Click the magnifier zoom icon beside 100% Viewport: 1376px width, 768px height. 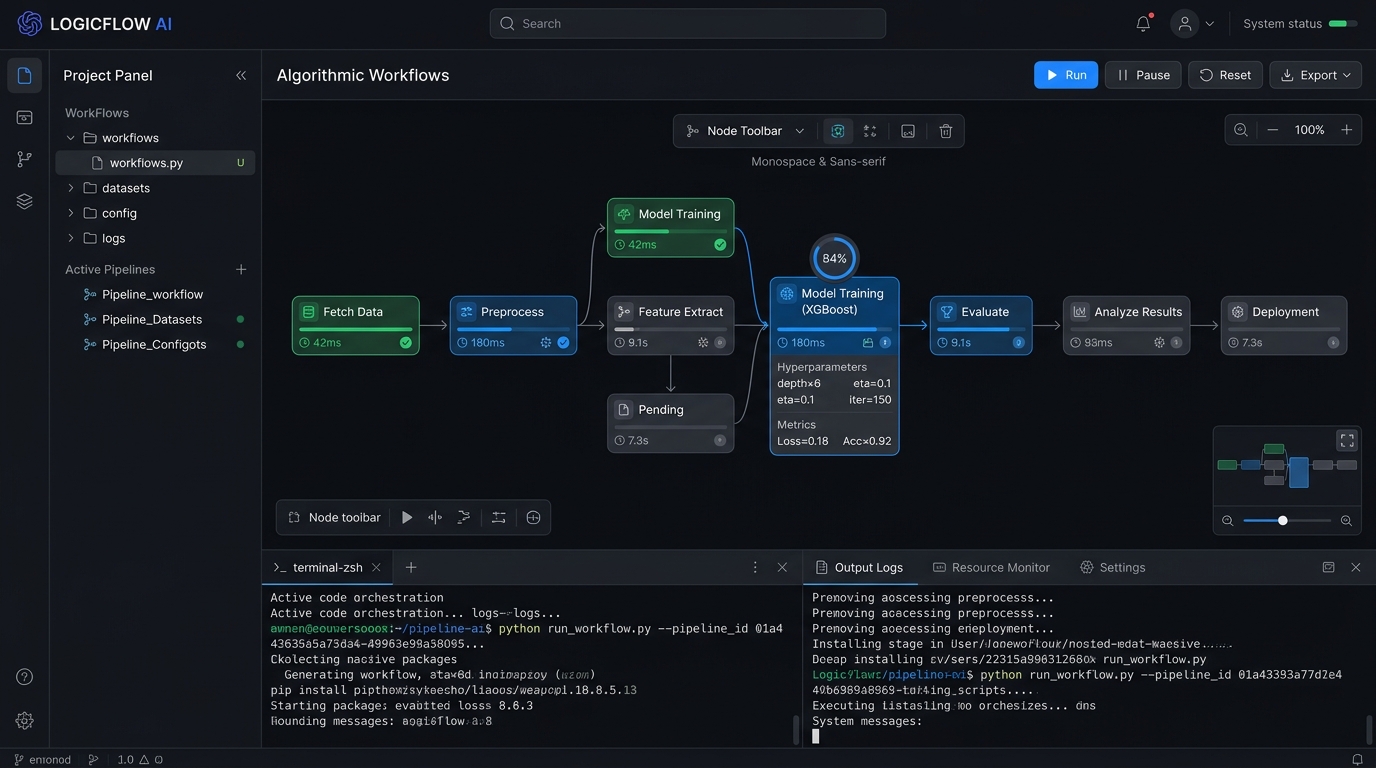(x=1241, y=130)
